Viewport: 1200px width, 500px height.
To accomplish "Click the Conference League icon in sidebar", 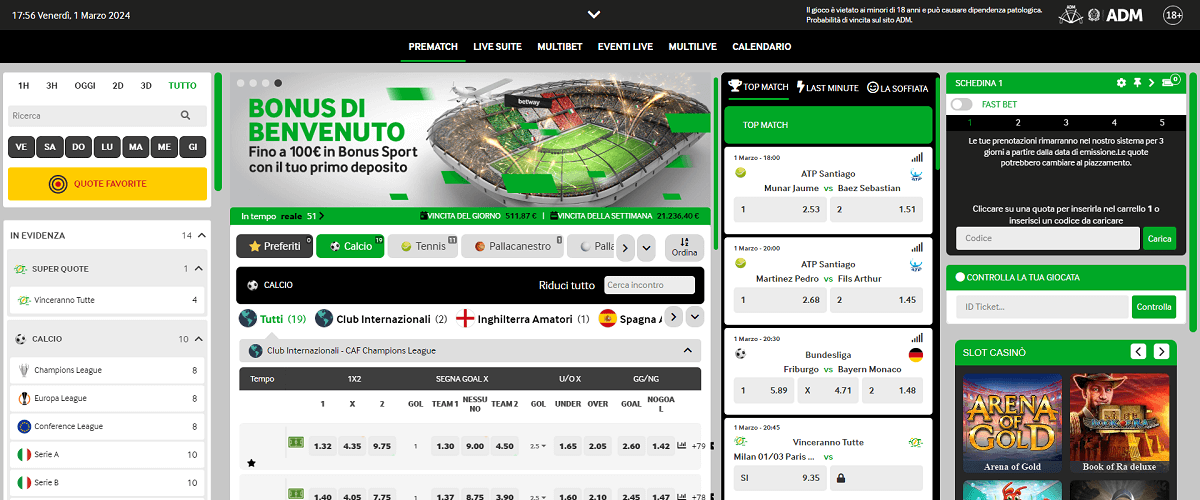I will 23,426.
